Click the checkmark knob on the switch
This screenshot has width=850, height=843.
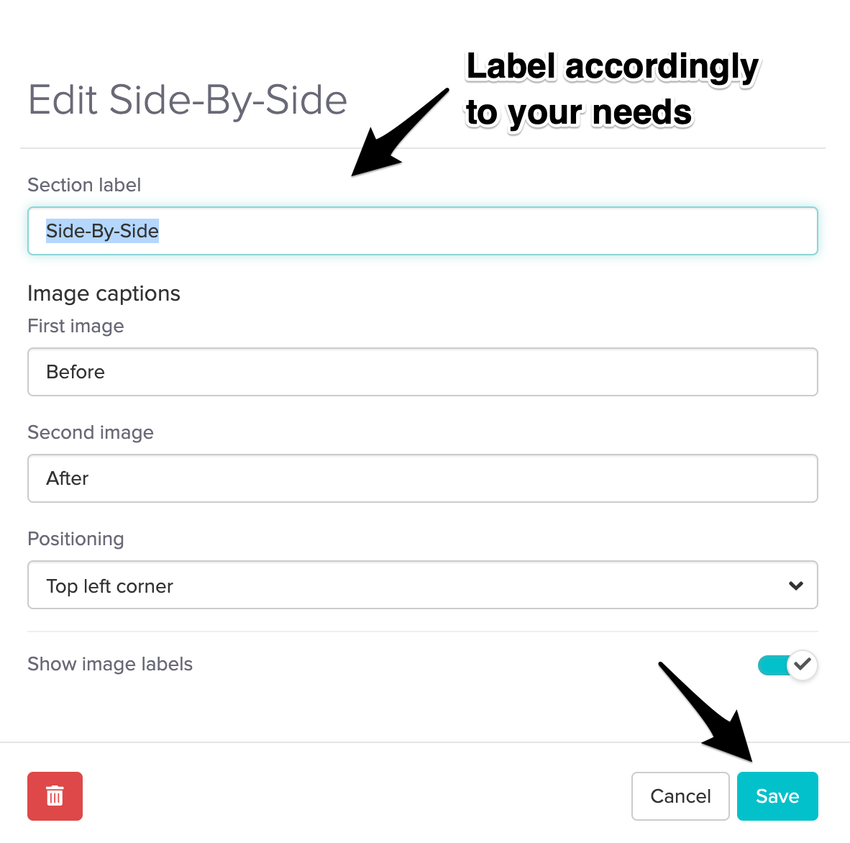click(802, 664)
